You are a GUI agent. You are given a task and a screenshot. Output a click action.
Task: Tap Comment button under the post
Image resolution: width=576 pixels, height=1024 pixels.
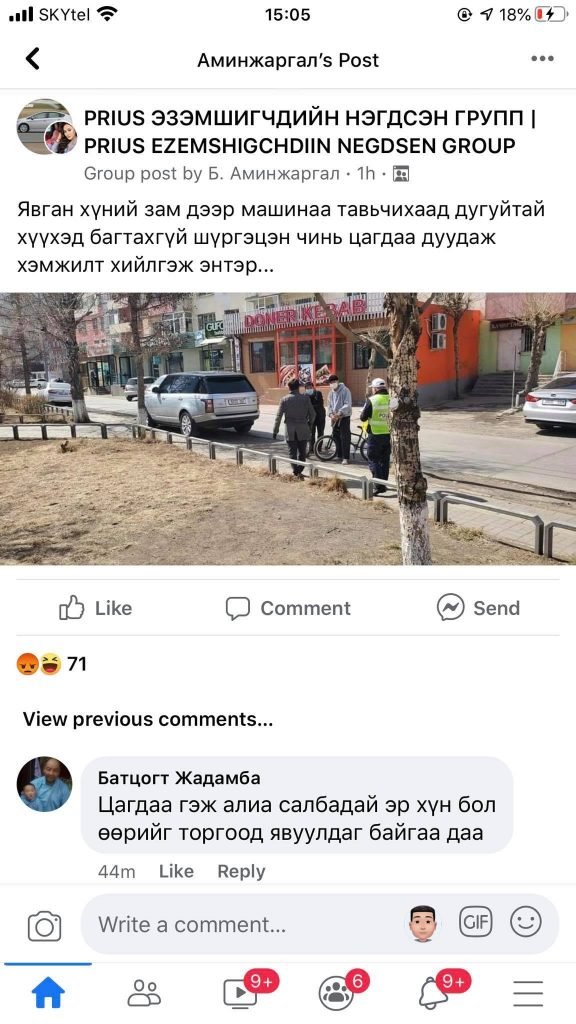(288, 608)
